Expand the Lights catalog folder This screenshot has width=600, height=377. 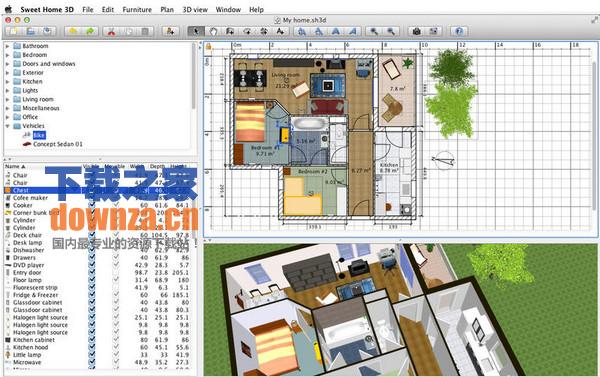[x=7, y=90]
